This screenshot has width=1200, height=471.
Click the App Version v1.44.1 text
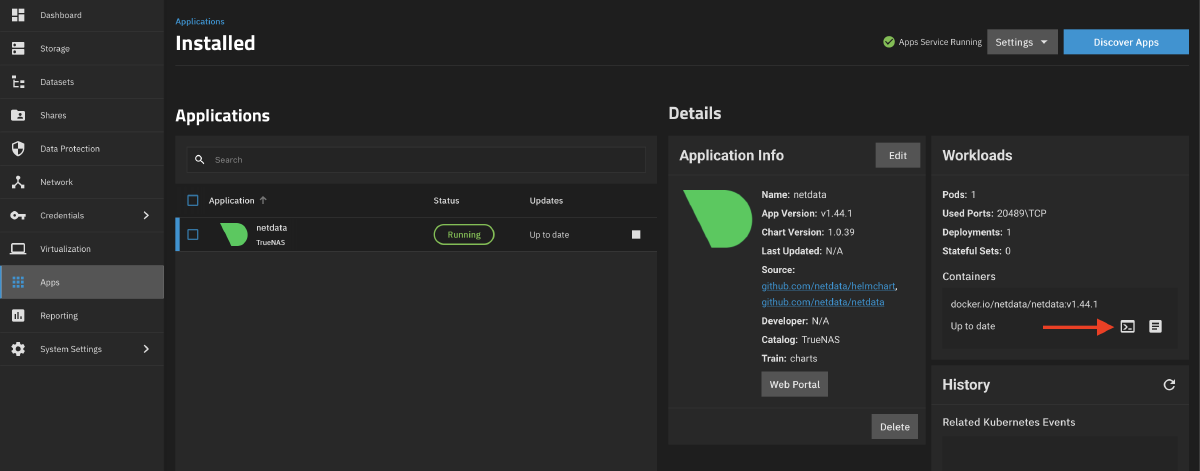click(807, 213)
